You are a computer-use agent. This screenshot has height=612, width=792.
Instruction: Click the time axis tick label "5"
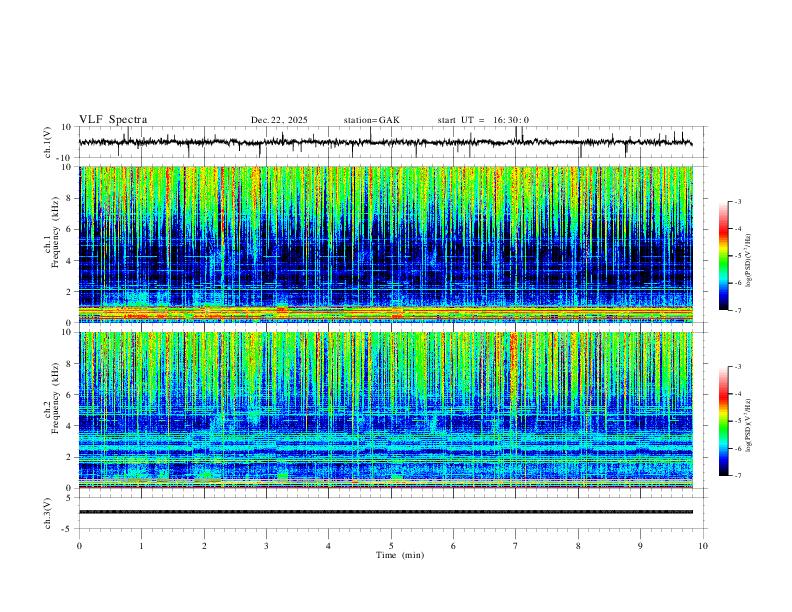tap(391, 546)
